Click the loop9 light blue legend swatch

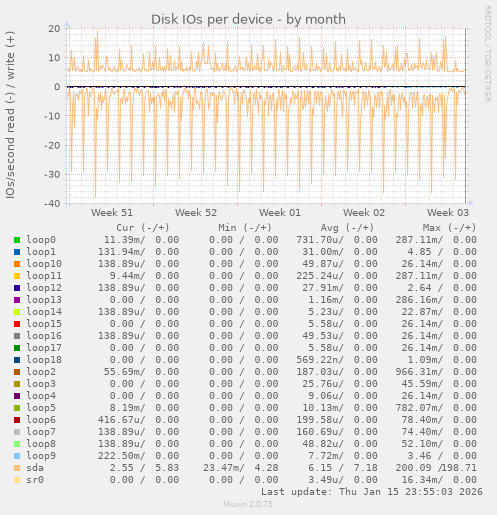point(17,456)
